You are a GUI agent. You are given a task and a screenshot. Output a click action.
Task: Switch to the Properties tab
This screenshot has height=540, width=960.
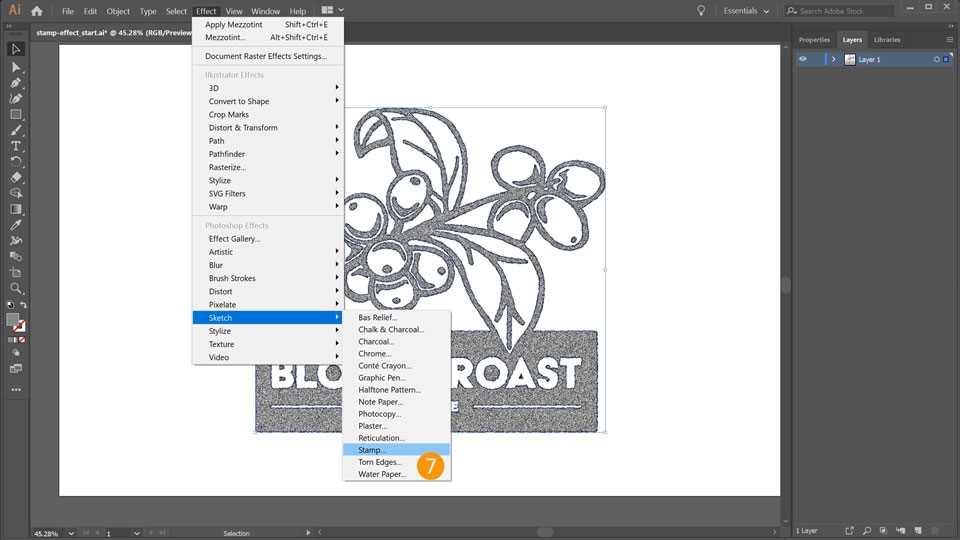coord(814,40)
